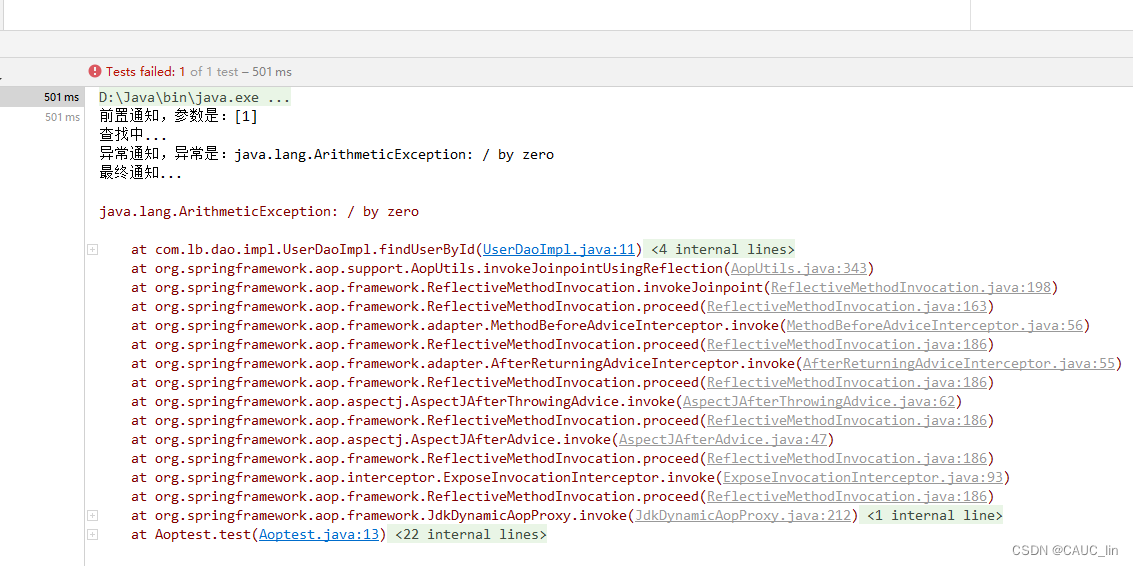The image size is (1133, 566).
Task: Click the '前置通知，参数是：[1]' output line
Action: tap(178, 116)
